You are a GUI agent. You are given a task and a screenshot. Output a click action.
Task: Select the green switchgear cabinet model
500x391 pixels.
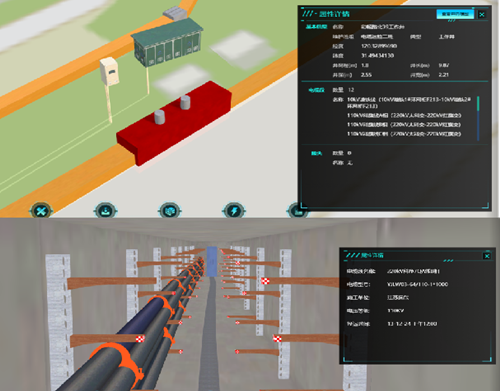point(168,43)
